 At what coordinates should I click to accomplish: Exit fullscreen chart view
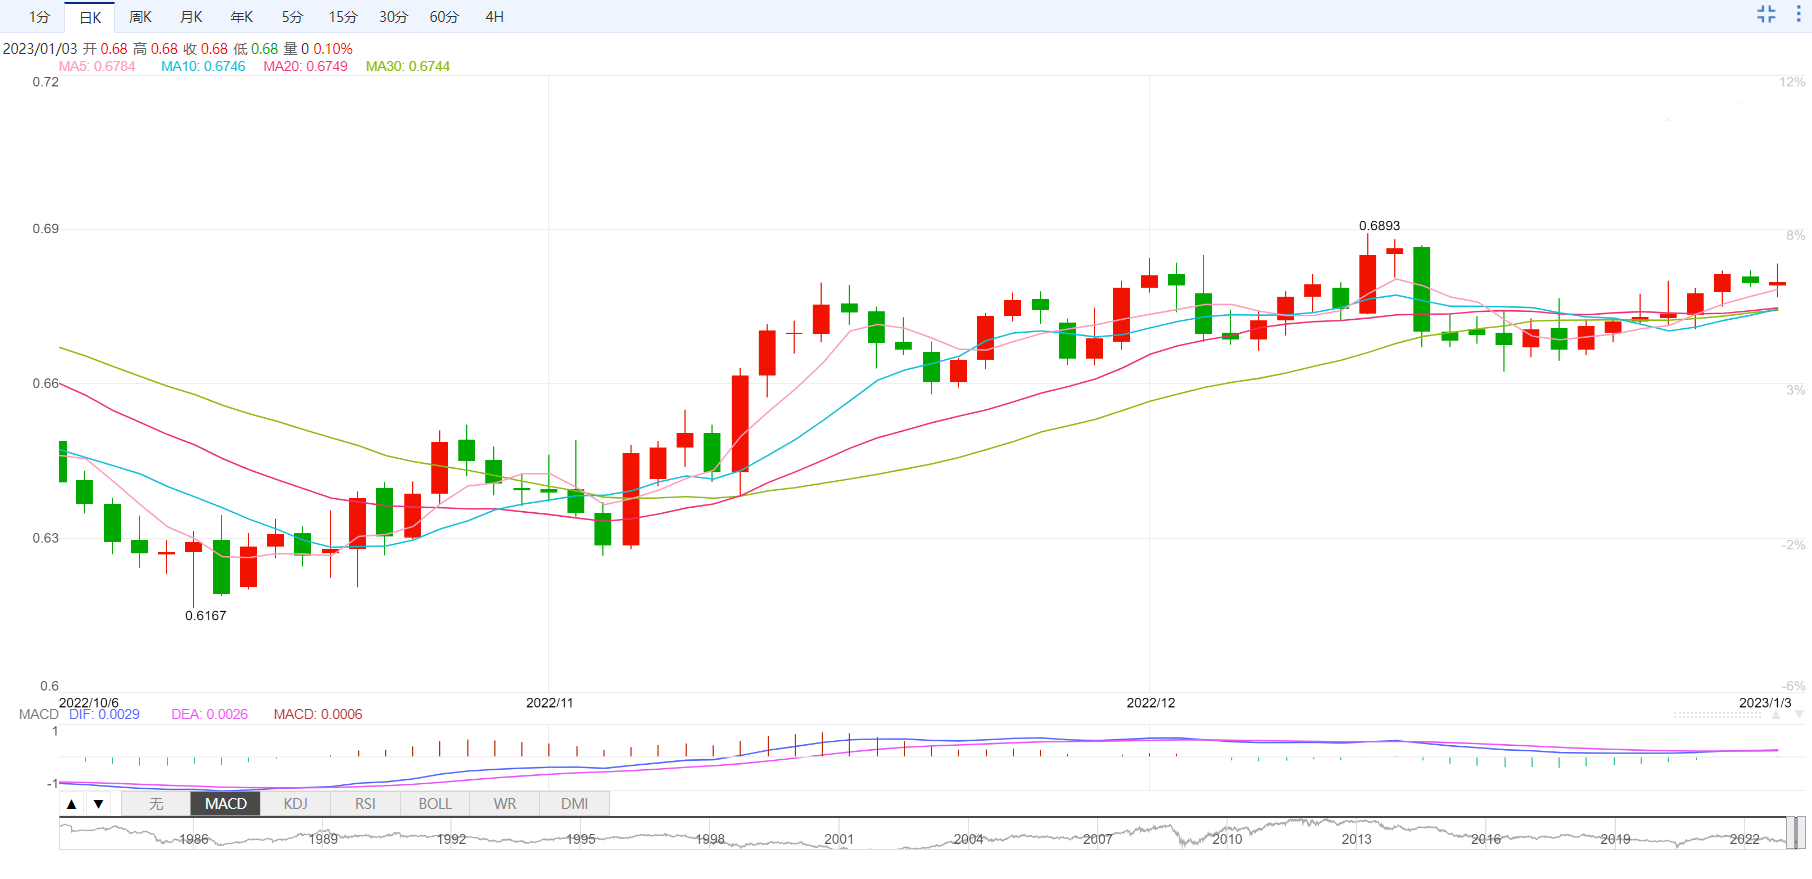pyautogui.click(x=1766, y=14)
